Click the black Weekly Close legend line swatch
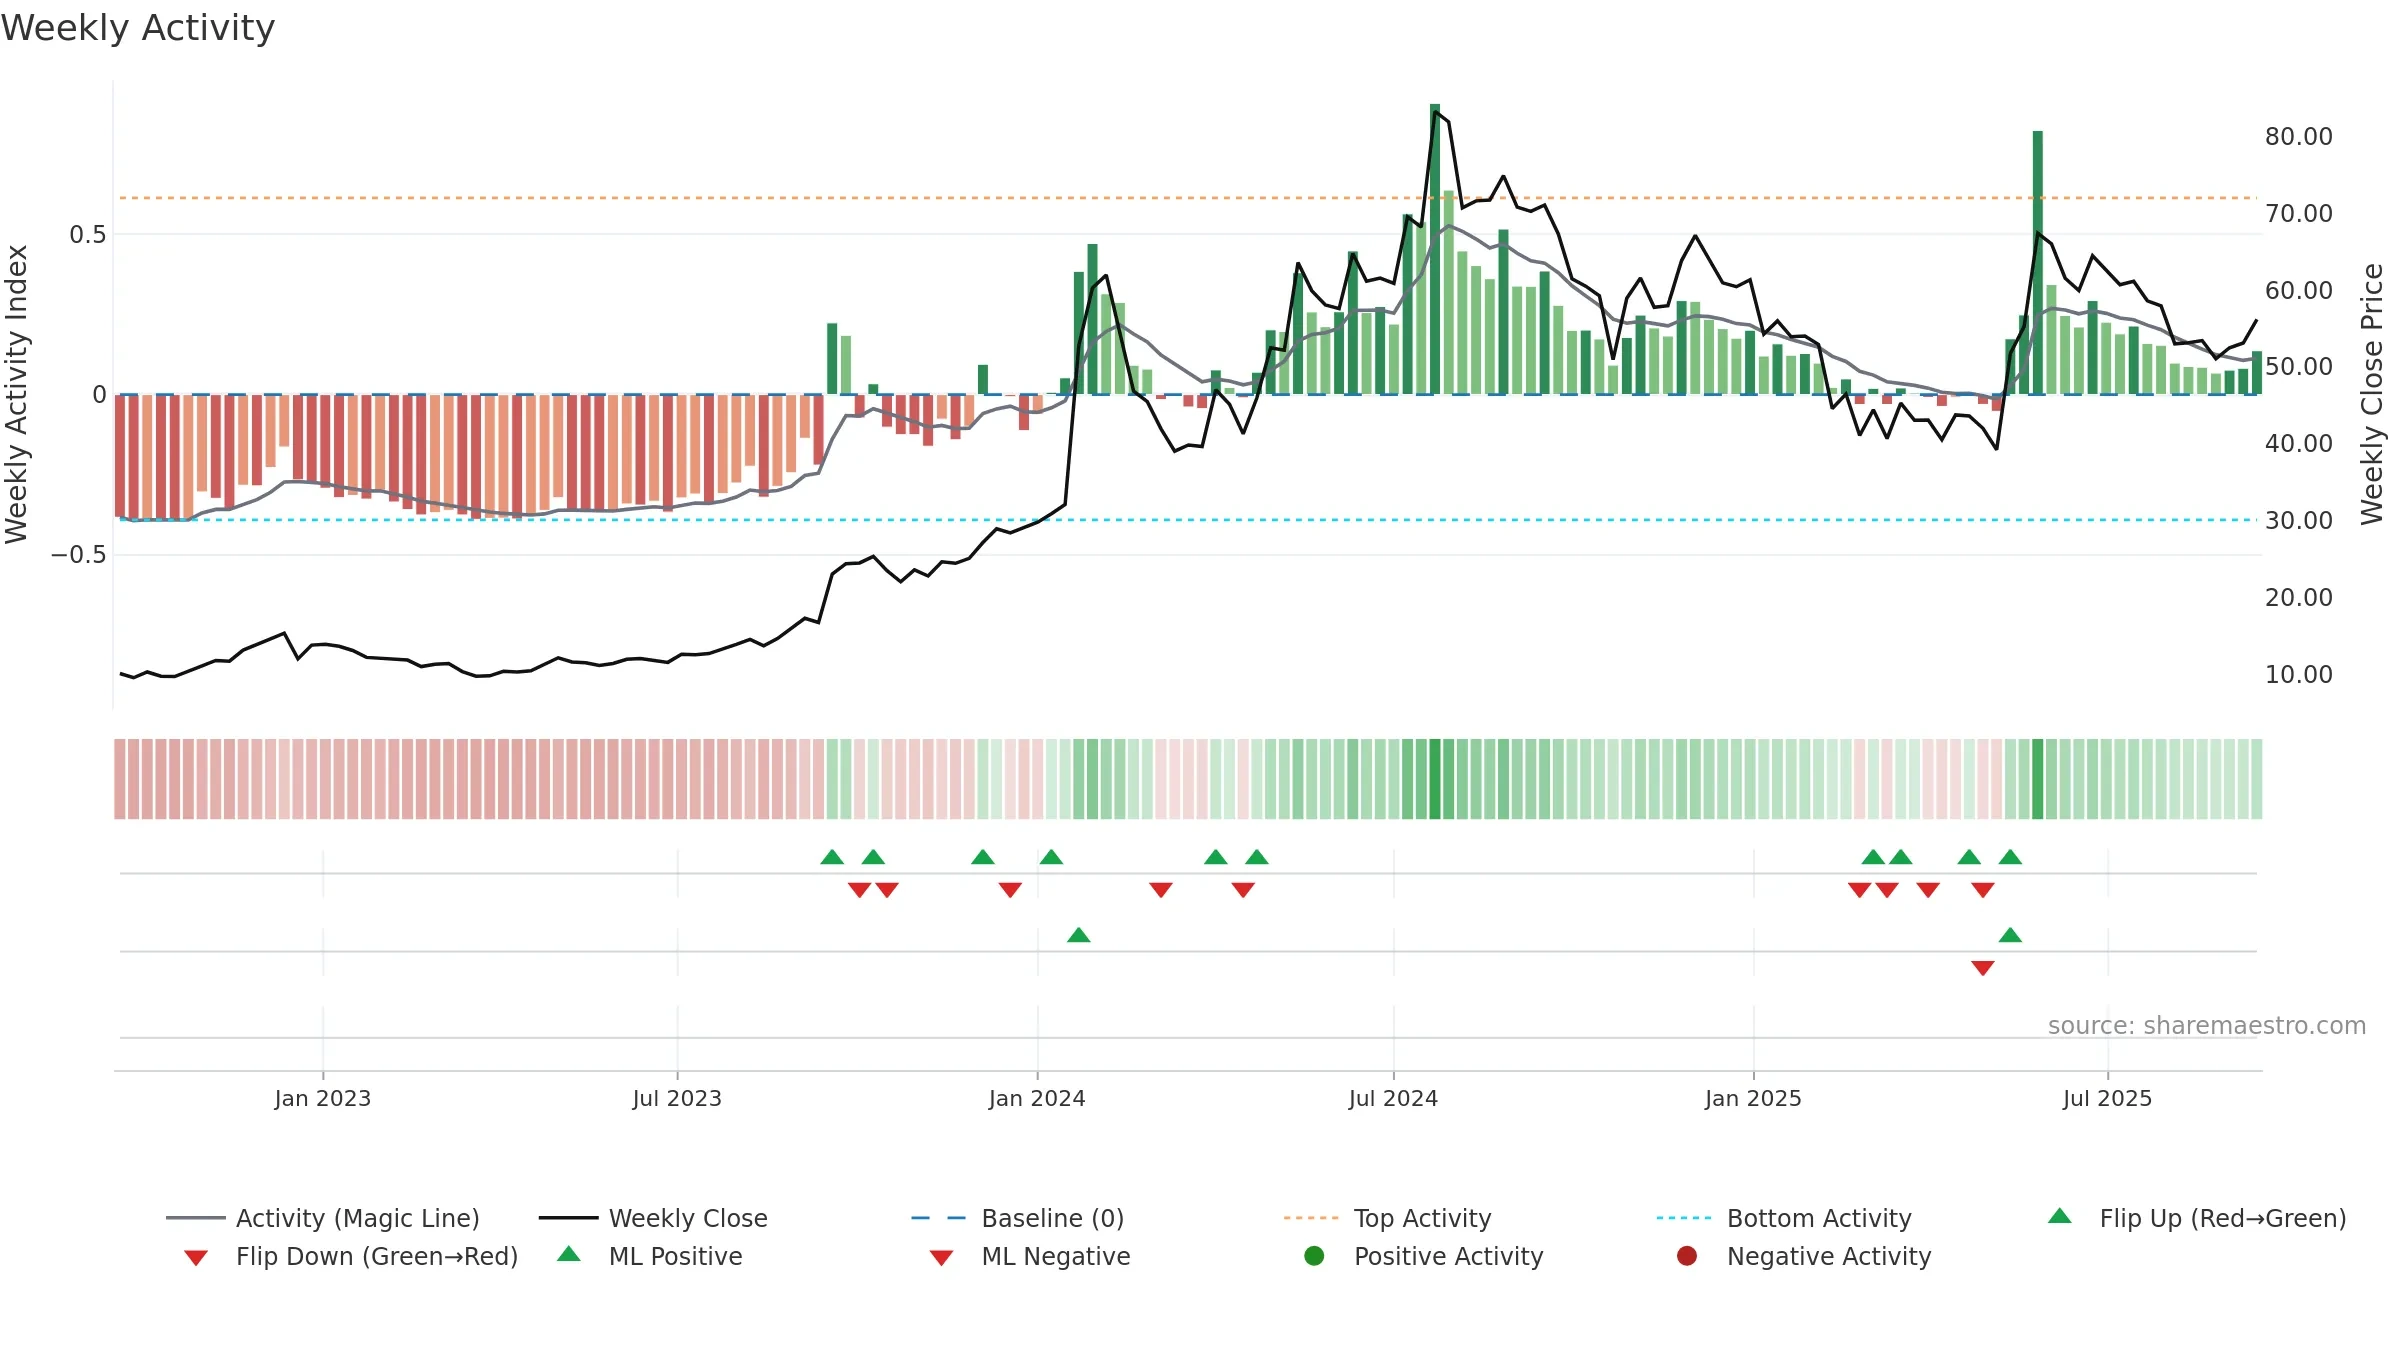Screen dimensions: 2400x1350 pyautogui.click(x=568, y=1218)
